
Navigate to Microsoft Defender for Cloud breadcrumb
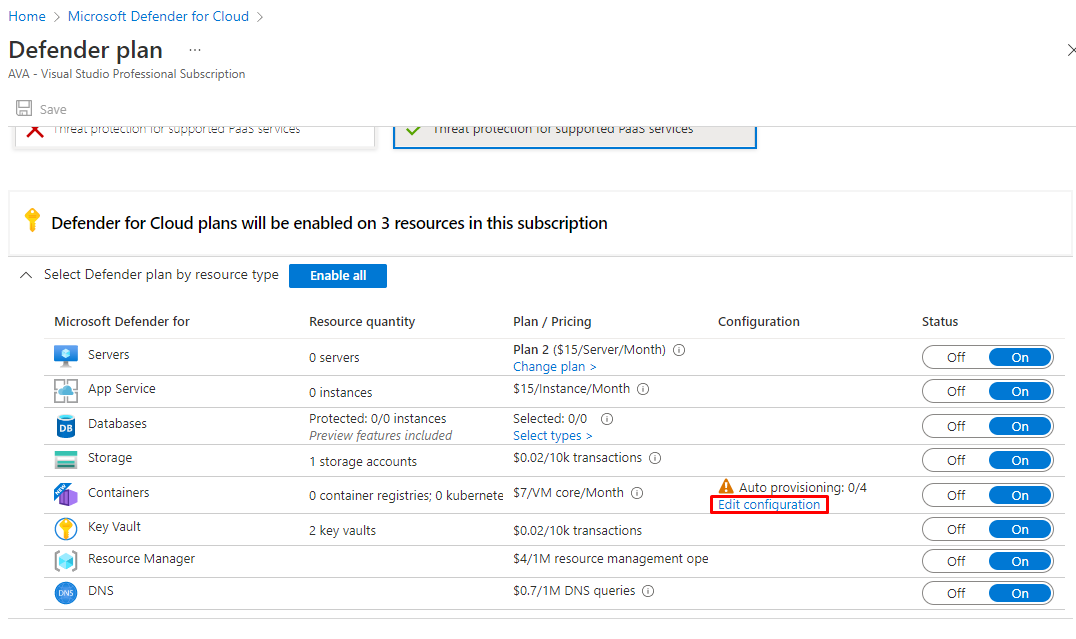point(158,16)
